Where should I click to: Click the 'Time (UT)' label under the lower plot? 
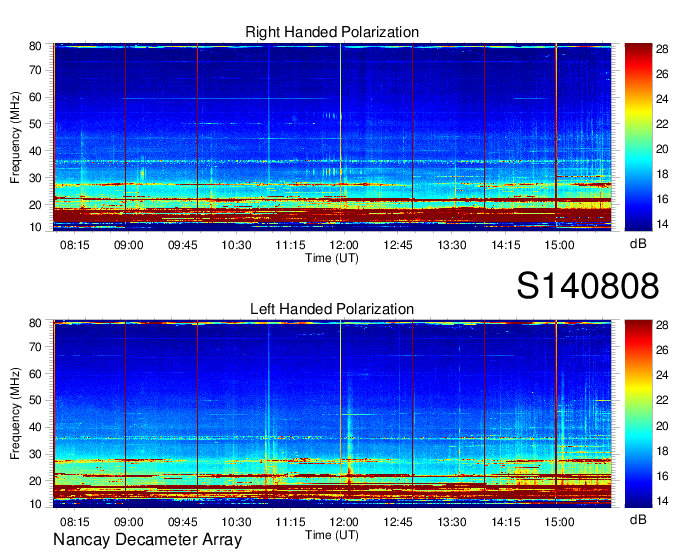(x=332, y=535)
